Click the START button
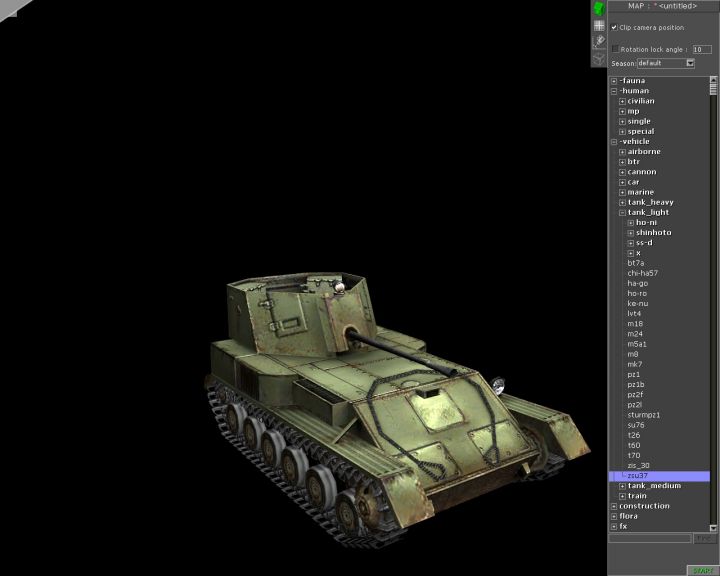The width and height of the screenshot is (720, 576). (x=702, y=570)
